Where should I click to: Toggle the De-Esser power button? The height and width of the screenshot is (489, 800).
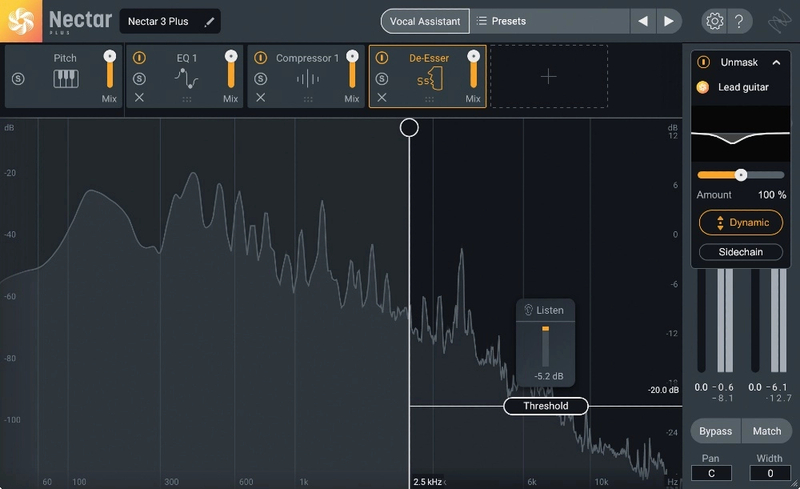click(x=382, y=58)
